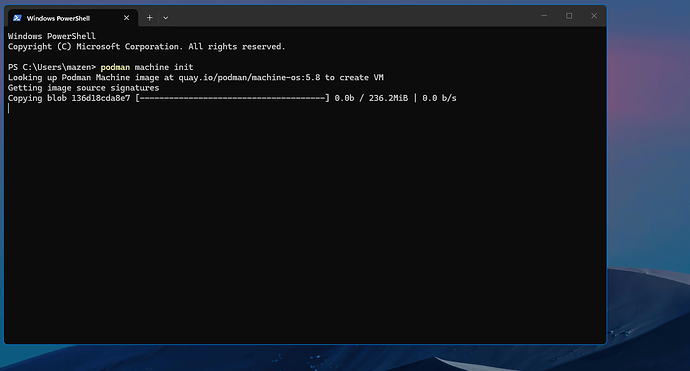
Task: Close the Terminal window
Action: click(594, 16)
